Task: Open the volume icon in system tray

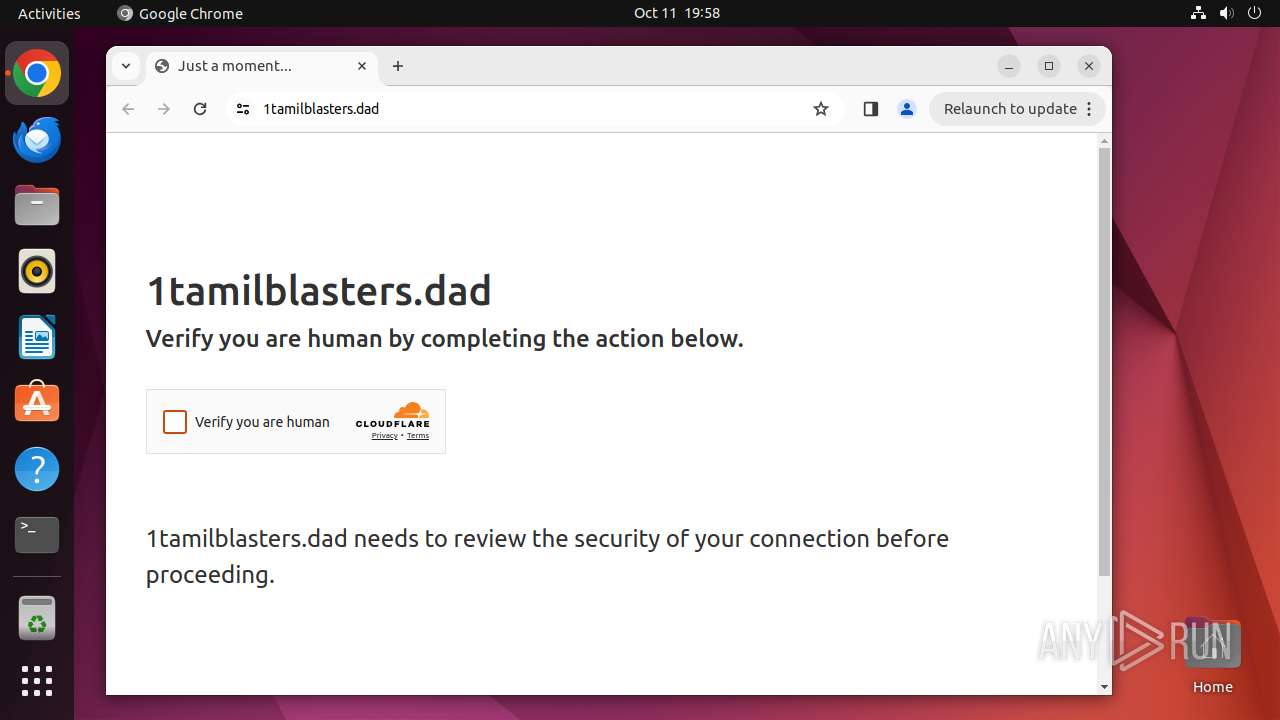Action: (x=1227, y=13)
